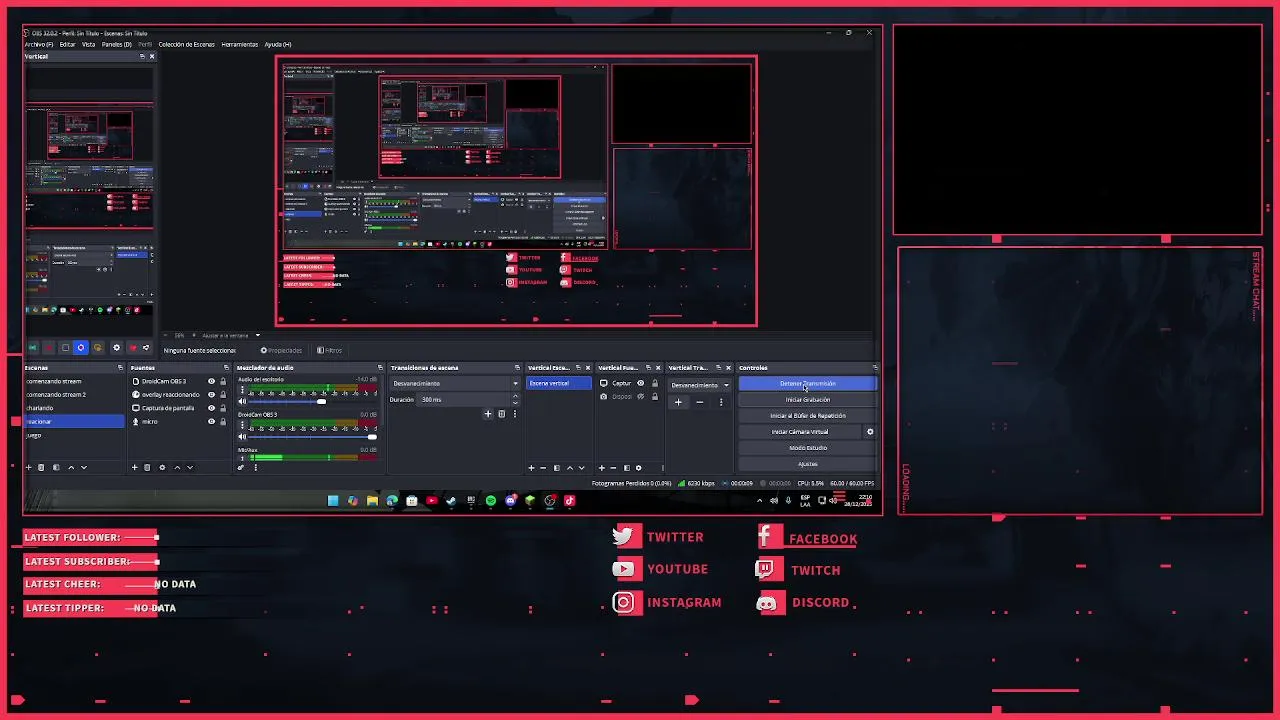The height and width of the screenshot is (720, 1280).
Task: Start the Búfer de Repetición
Action: coord(807,415)
